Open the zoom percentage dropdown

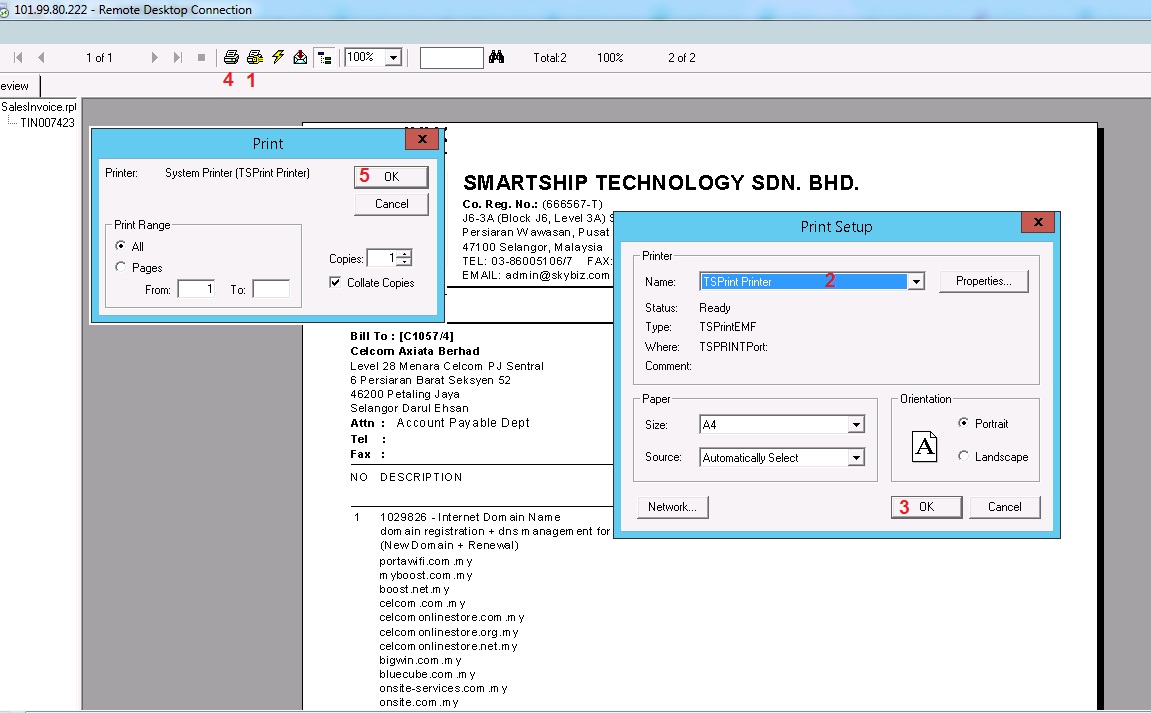pos(393,58)
